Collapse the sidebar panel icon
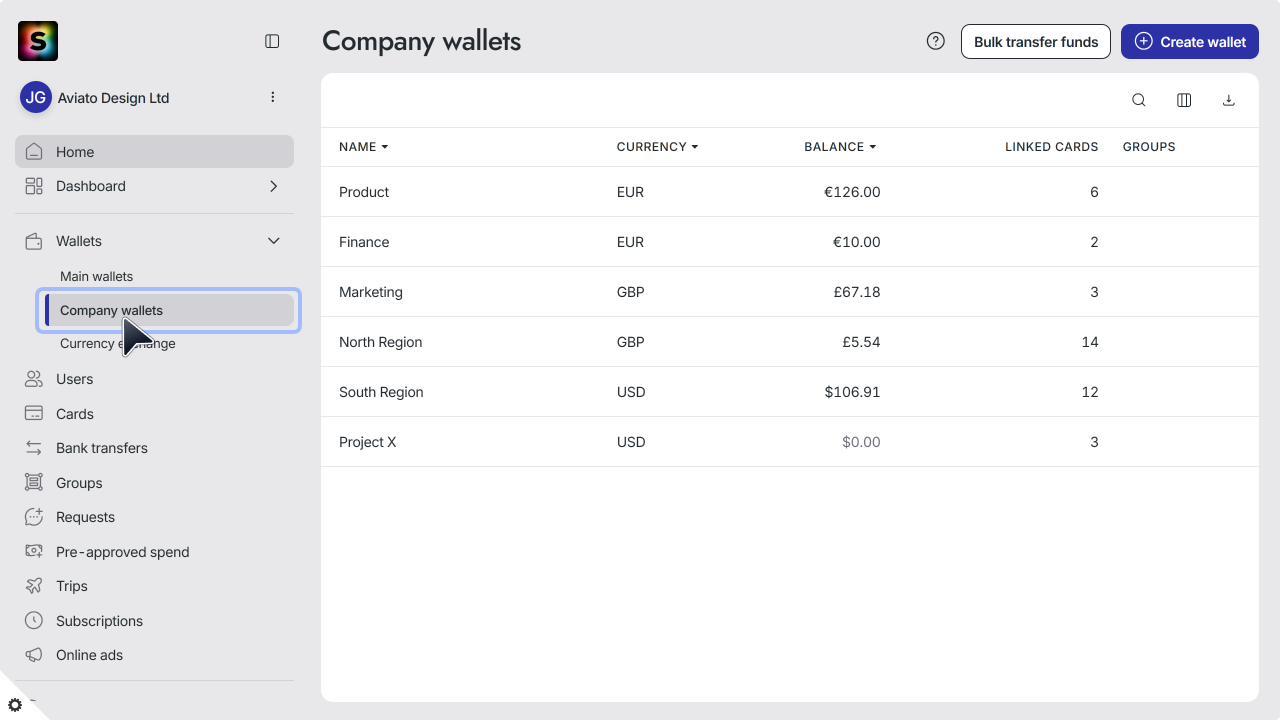 pyautogui.click(x=272, y=41)
